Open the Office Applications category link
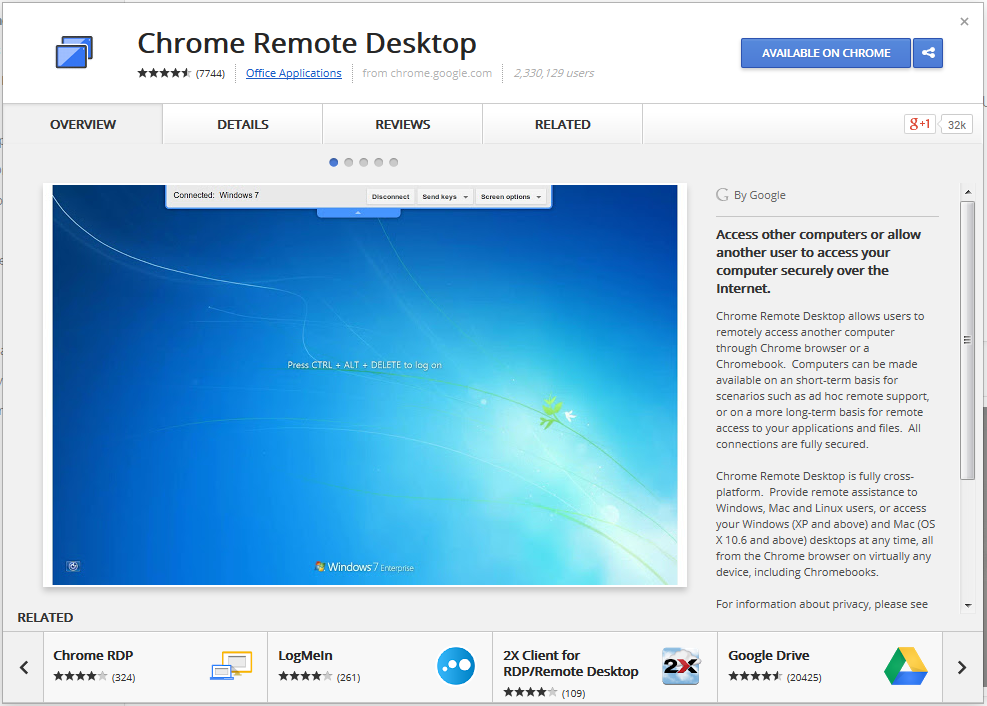Image resolution: width=987 pixels, height=706 pixels. tap(293, 73)
